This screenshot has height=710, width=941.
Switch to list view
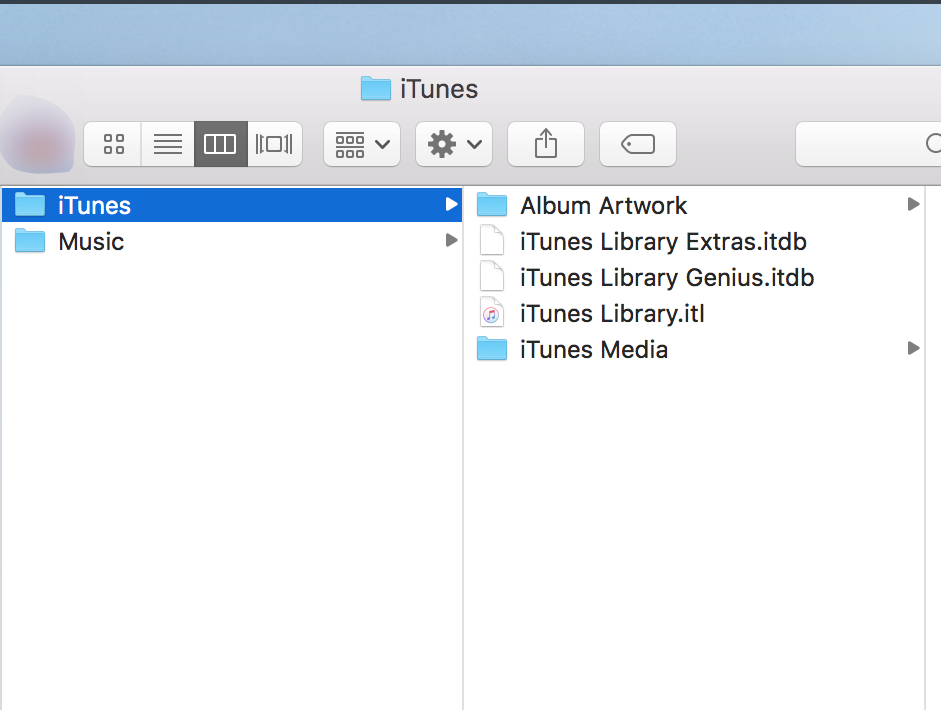[x=167, y=144]
